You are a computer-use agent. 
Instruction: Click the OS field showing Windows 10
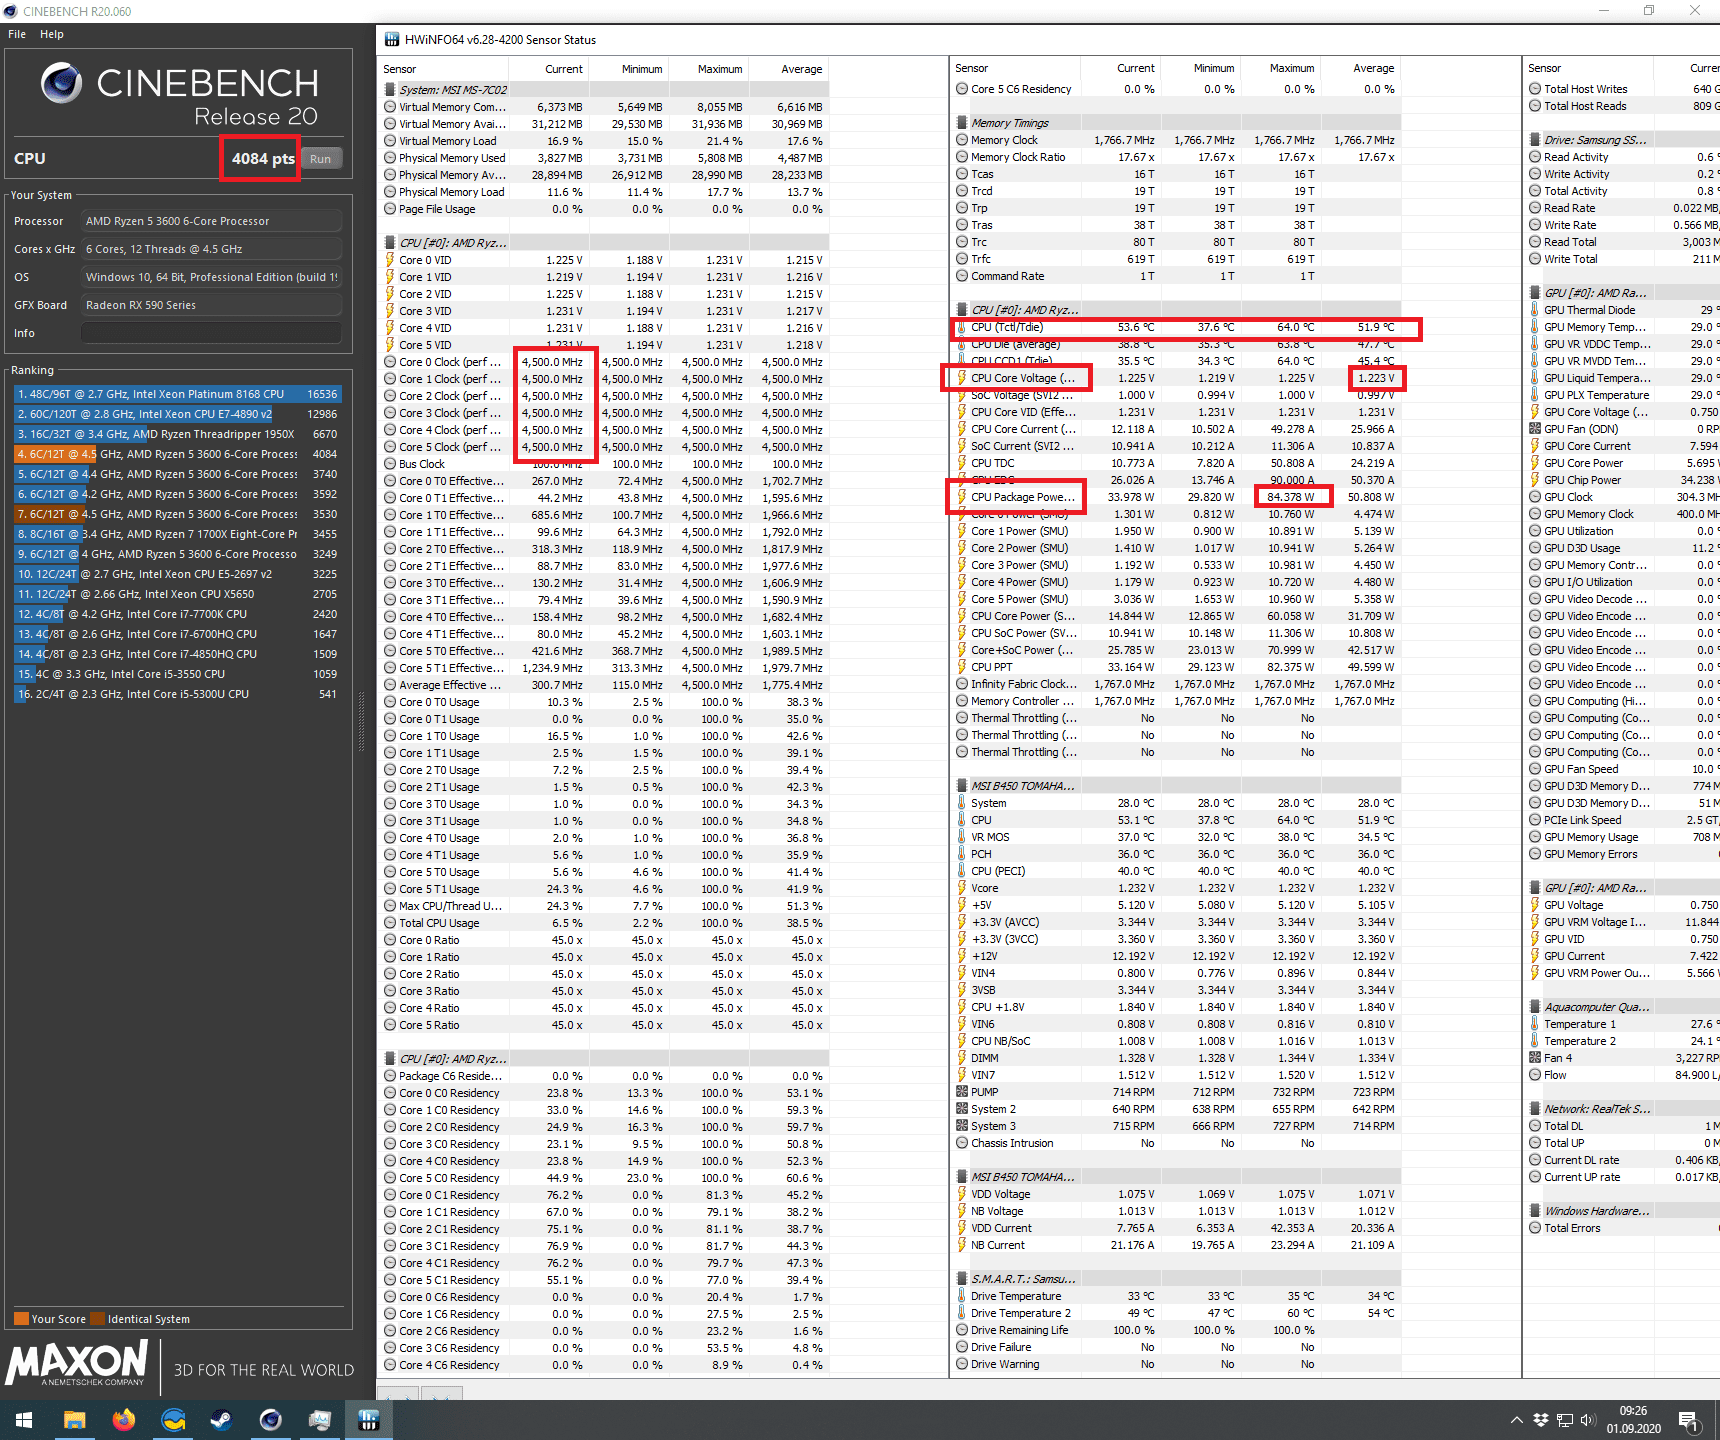pos(211,277)
